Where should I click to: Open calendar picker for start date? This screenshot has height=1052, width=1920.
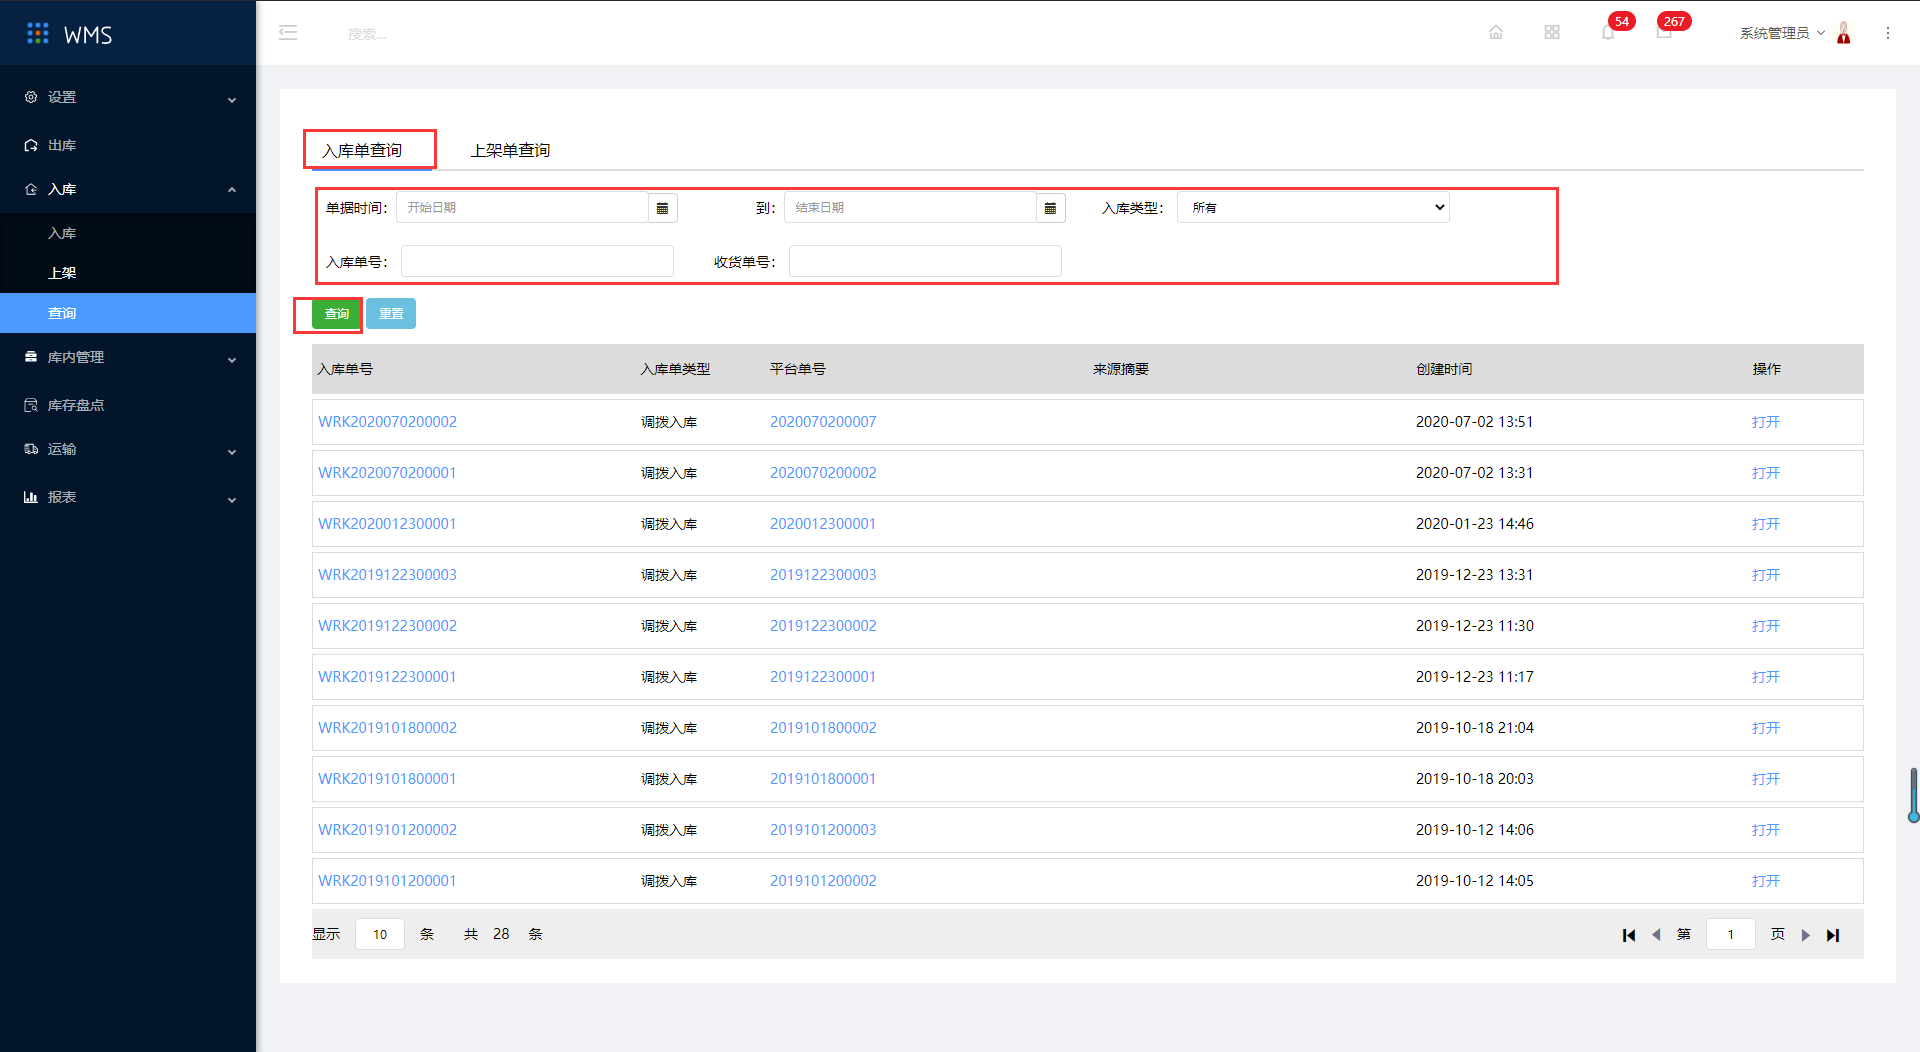coord(662,208)
